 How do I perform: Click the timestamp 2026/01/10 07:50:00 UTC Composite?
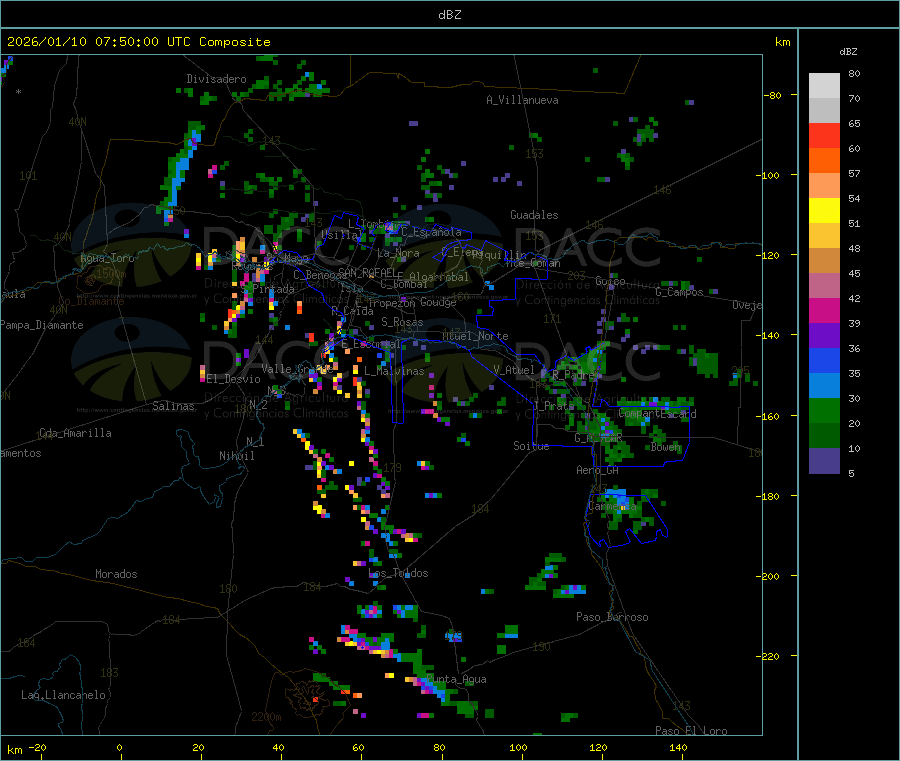click(138, 42)
